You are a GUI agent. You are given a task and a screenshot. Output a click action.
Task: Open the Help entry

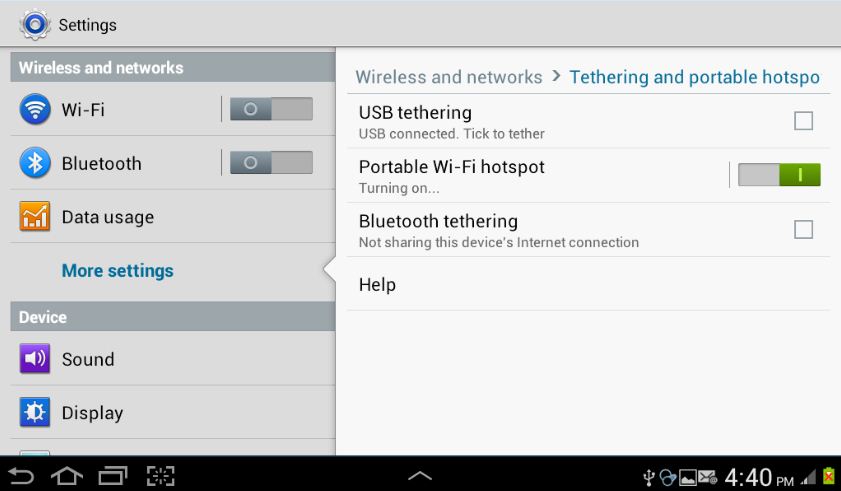(x=589, y=284)
